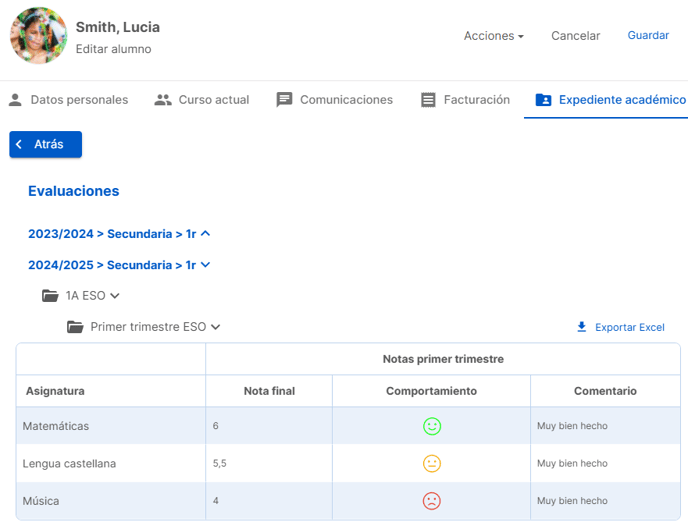
Task: Click the green happy face in Matemáticas row
Action: click(432, 426)
